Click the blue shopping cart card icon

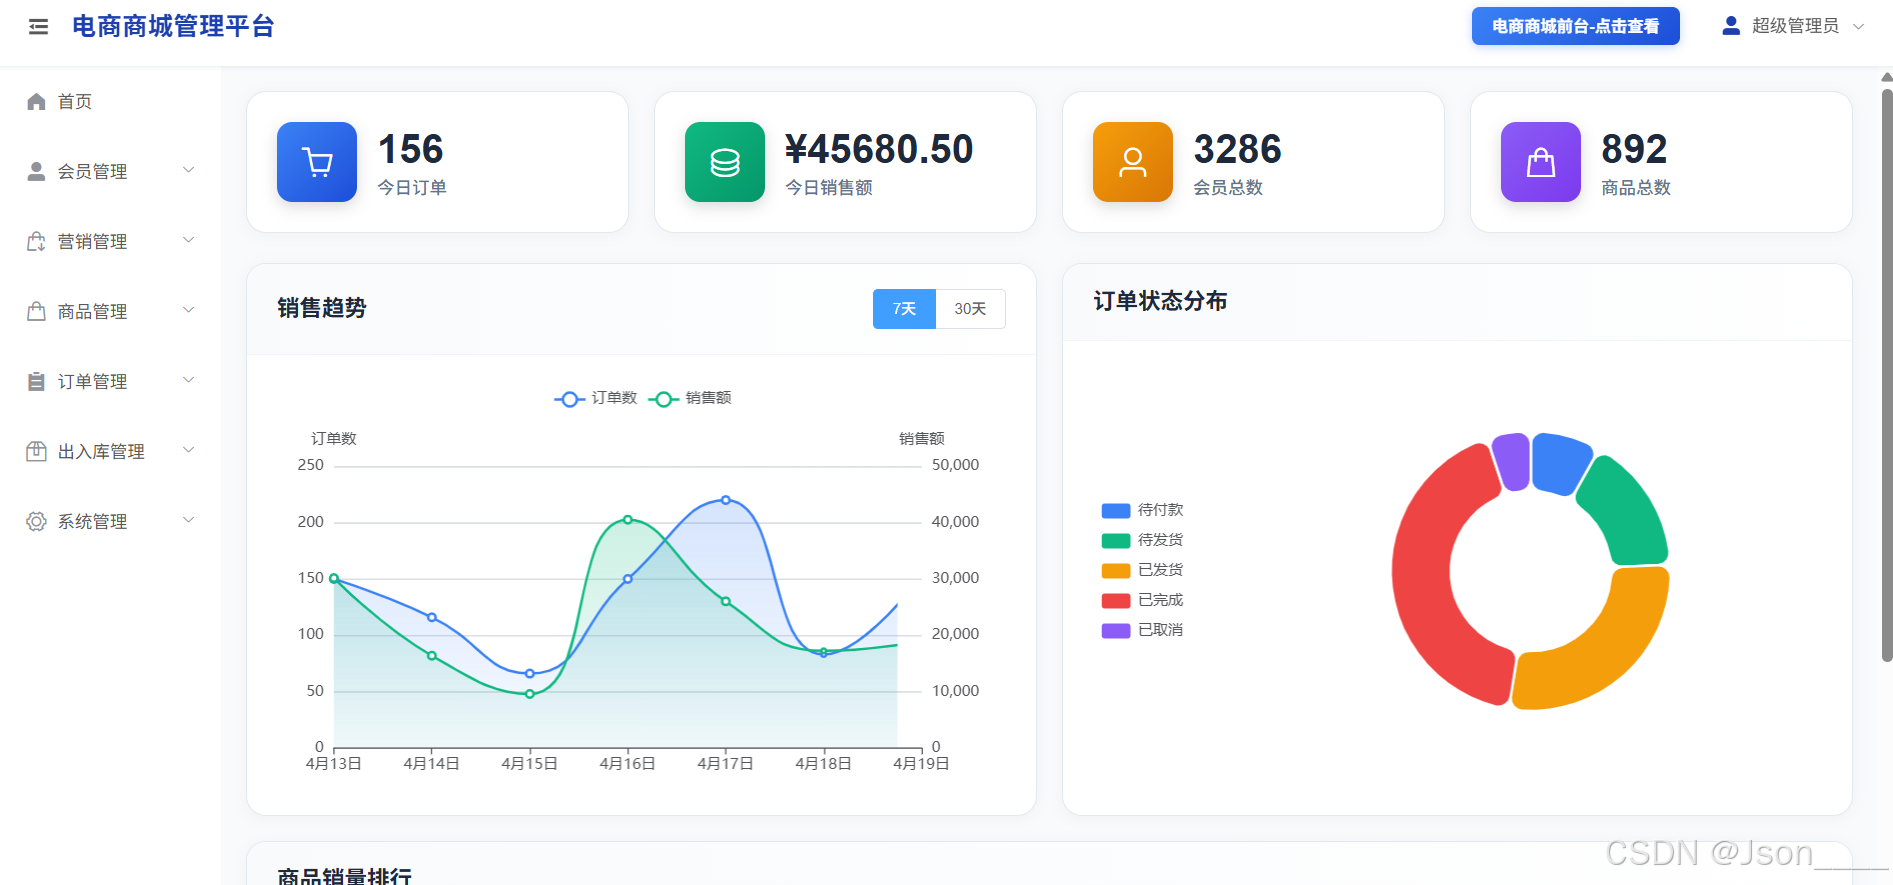coord(317,162)
